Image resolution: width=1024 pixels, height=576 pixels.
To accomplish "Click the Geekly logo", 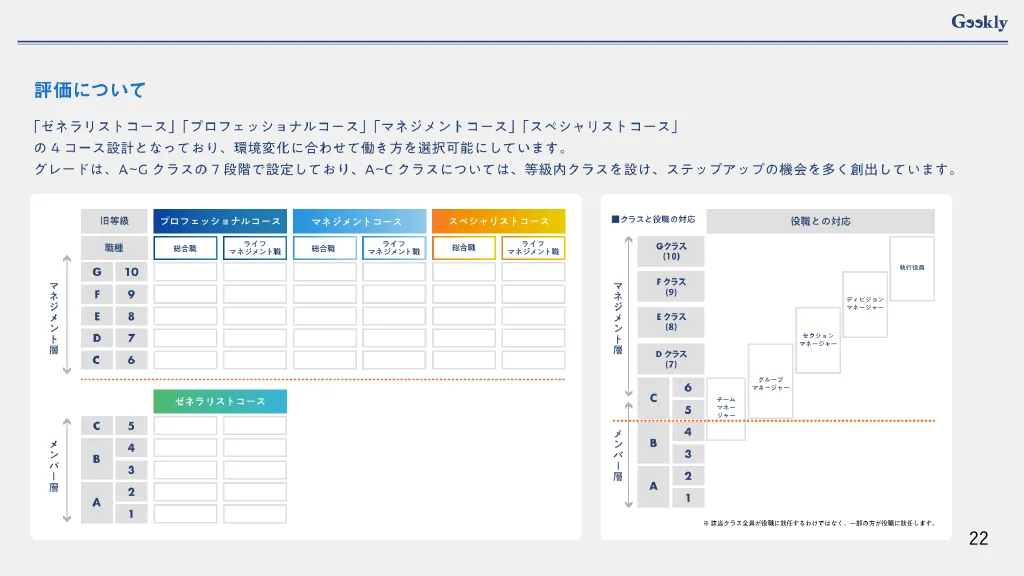I will tap(979, 22).
